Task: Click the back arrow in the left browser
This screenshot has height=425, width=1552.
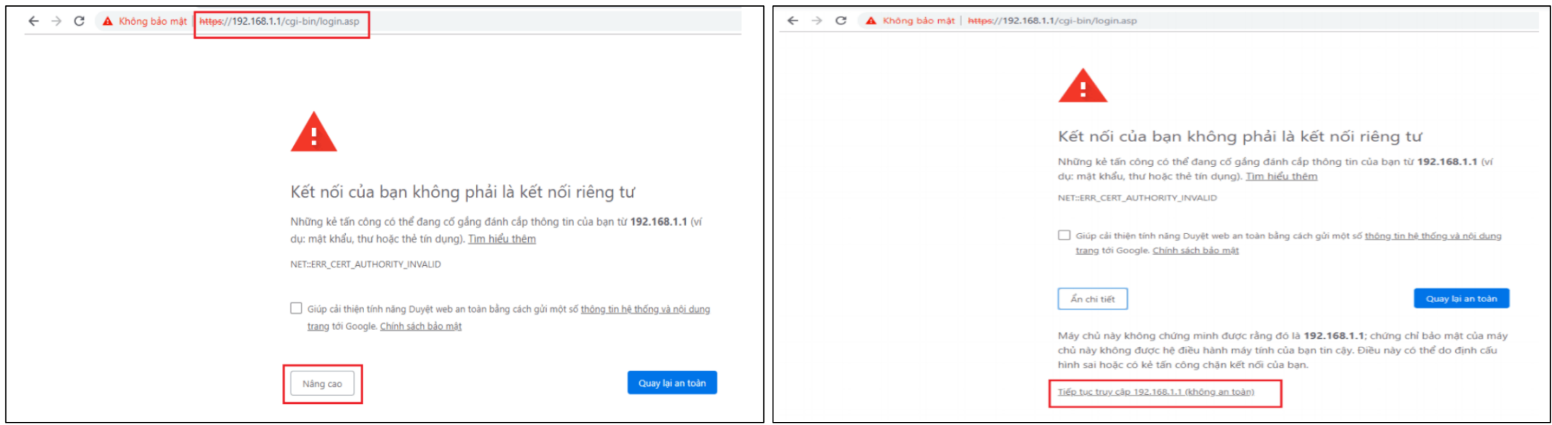Action: pyautogui.click(x=33, y=21)
